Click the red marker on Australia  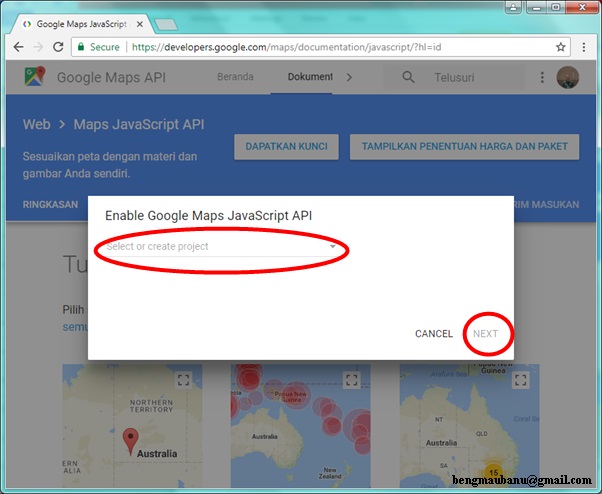(131, 441)
